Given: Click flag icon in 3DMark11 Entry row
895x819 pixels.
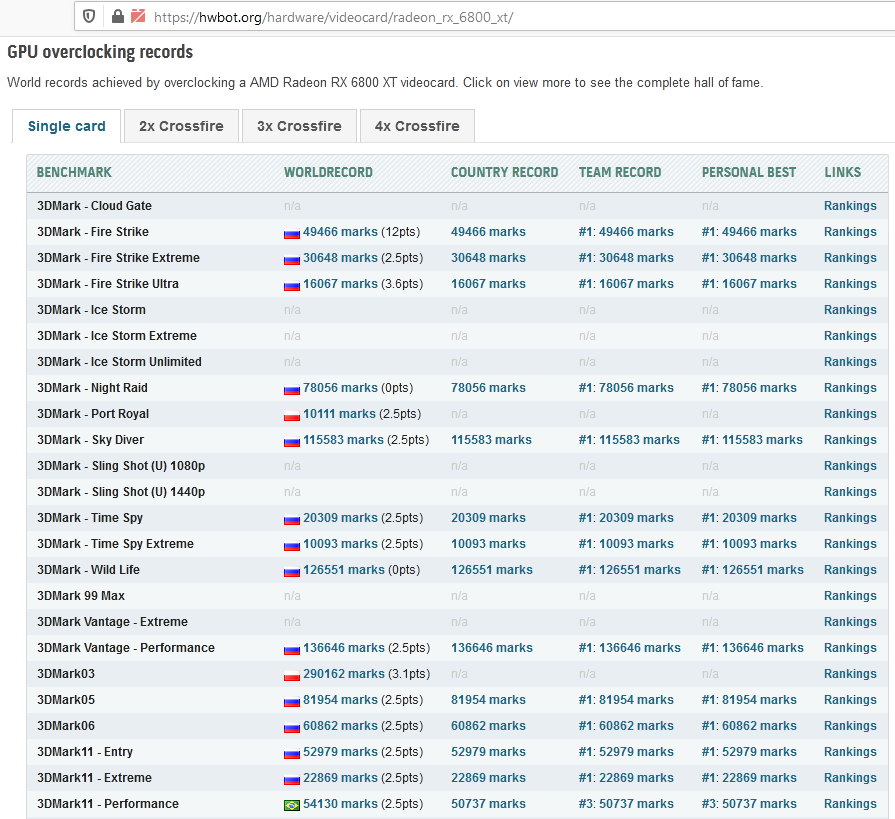Looking at the screenshot, I should pos(292,753).
